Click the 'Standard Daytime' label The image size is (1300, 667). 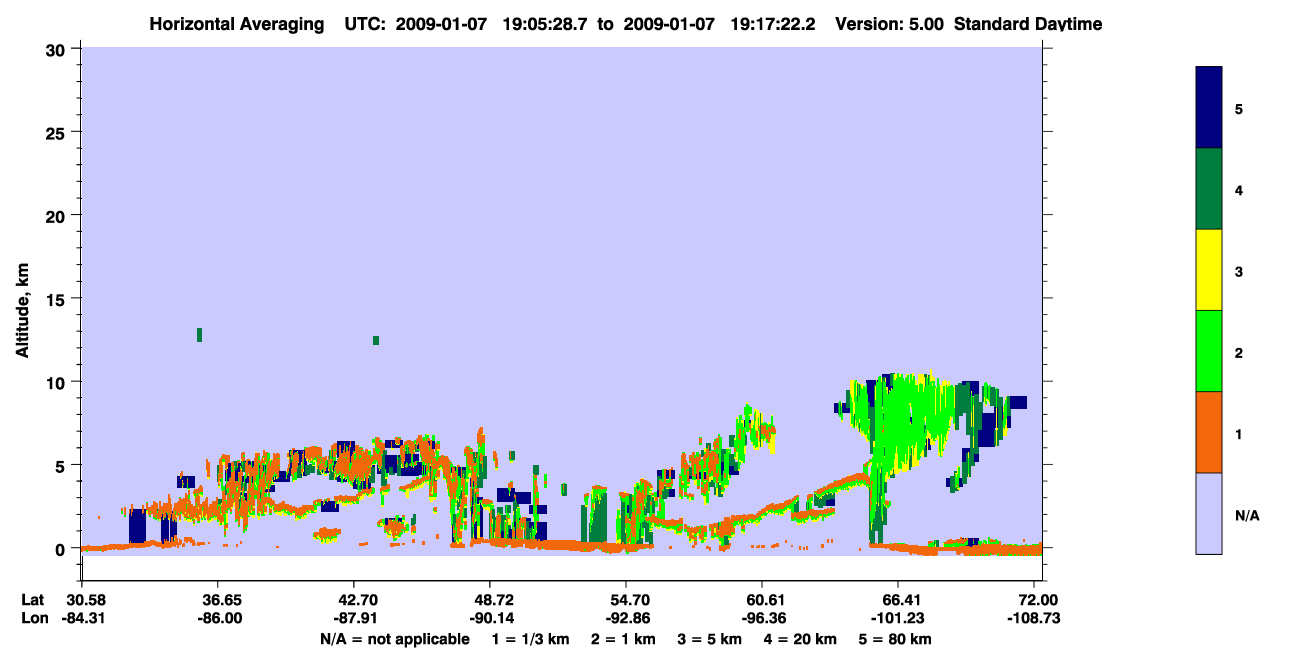1030,24
